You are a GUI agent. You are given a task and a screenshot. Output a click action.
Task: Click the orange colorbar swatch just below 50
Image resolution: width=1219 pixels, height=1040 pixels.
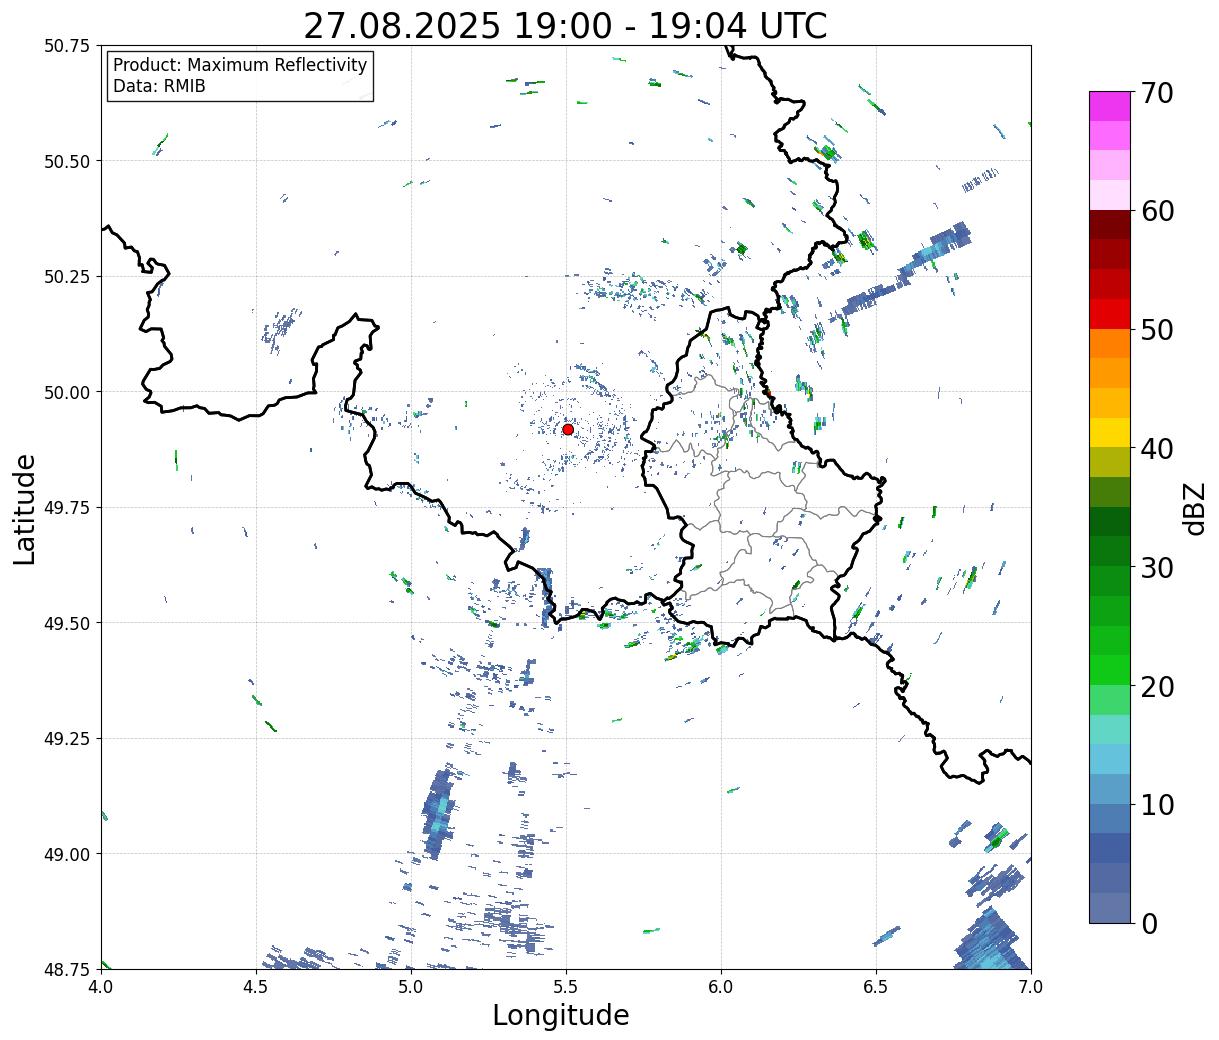(x=1110, y=343)
